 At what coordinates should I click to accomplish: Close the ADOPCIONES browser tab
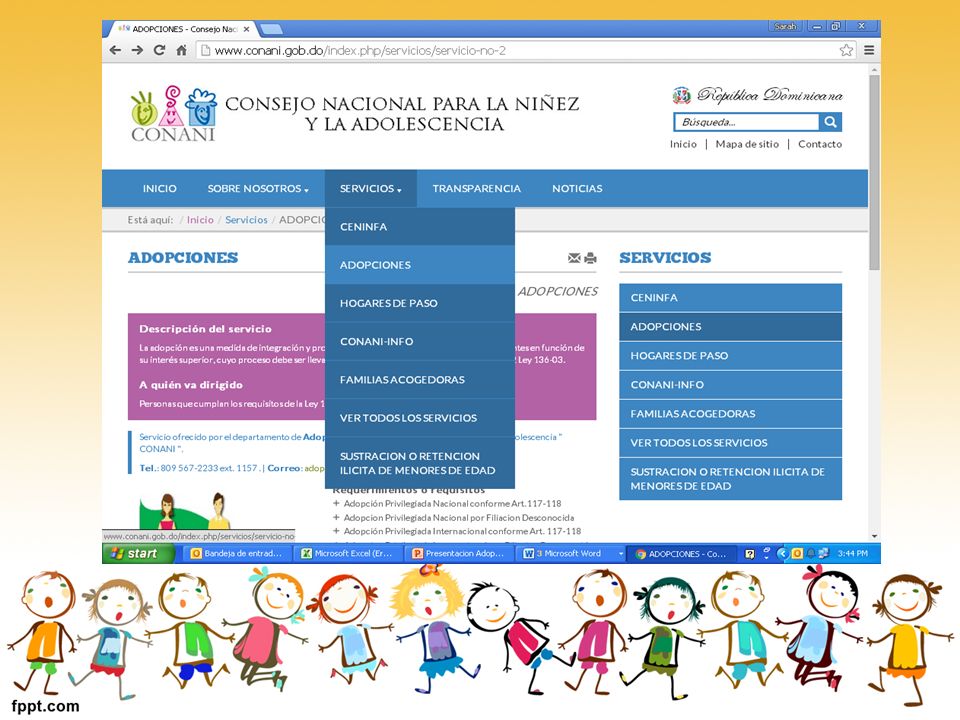tap(246, 29)
